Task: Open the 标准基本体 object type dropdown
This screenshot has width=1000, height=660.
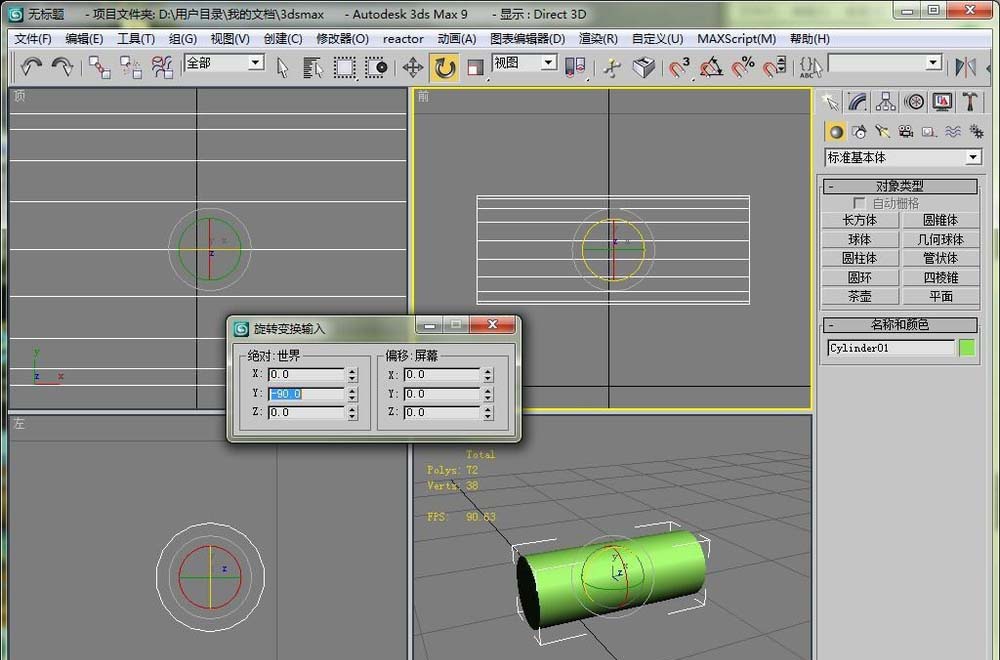Action: [903, 157]
